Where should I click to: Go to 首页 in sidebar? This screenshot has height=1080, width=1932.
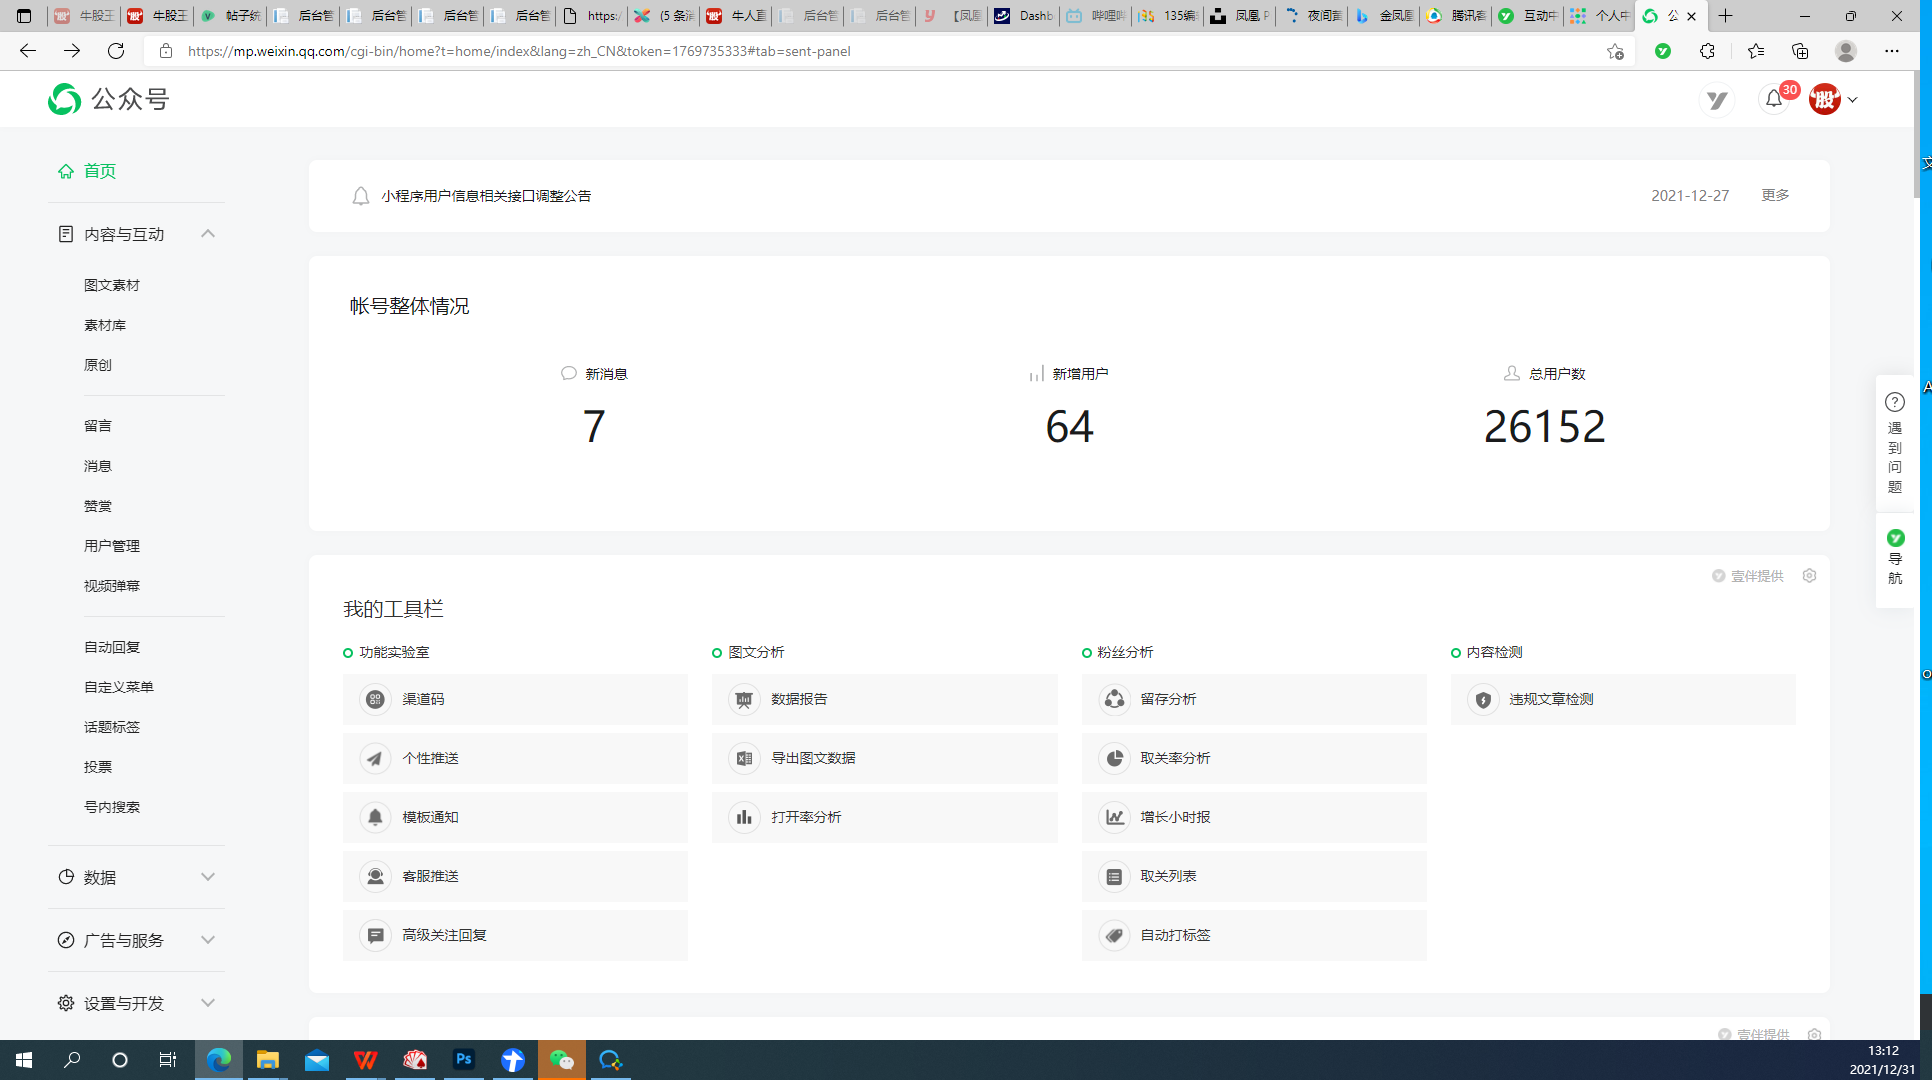click(99, 171)
